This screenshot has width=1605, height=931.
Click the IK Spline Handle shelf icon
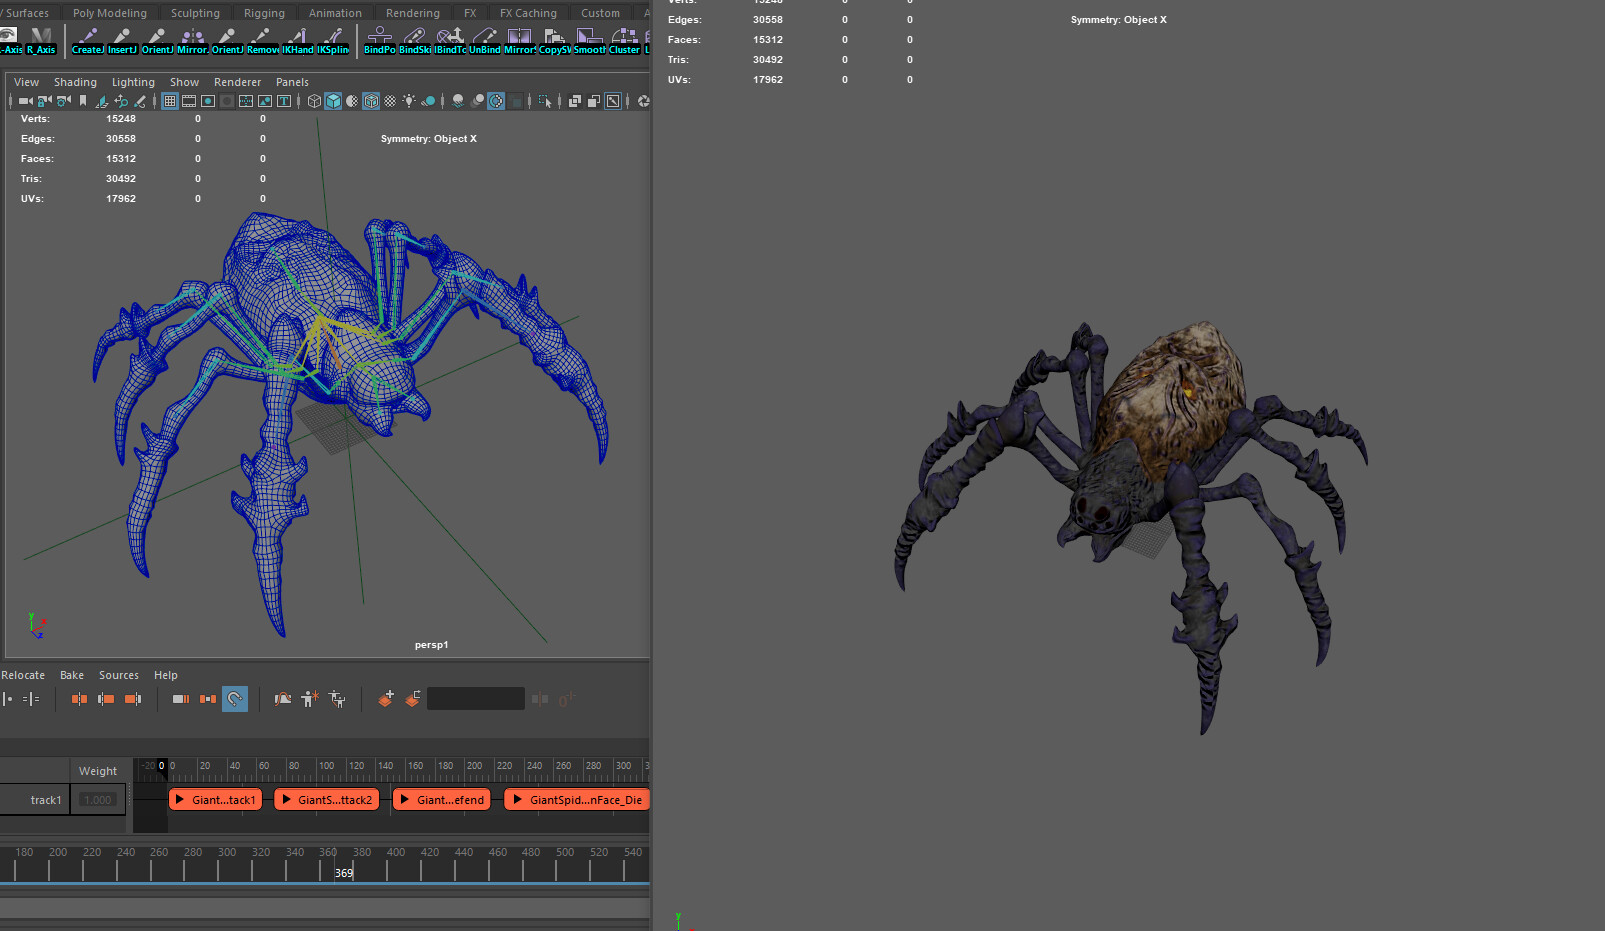click(333, 40)
